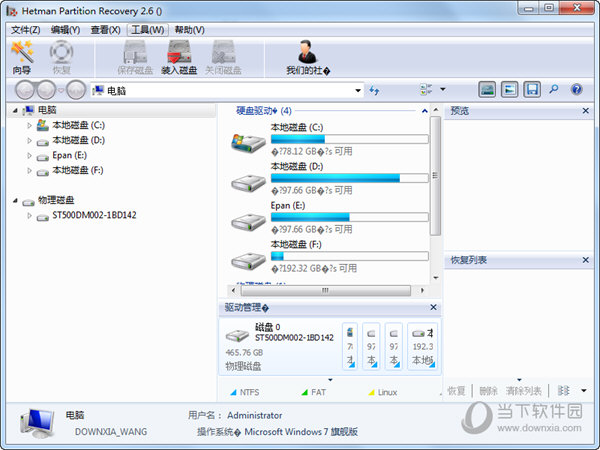The width and height of the screenshot is (600, 450).
Task: Toggle the list panel toolbar icon
Action: click(x=509, y=90)
